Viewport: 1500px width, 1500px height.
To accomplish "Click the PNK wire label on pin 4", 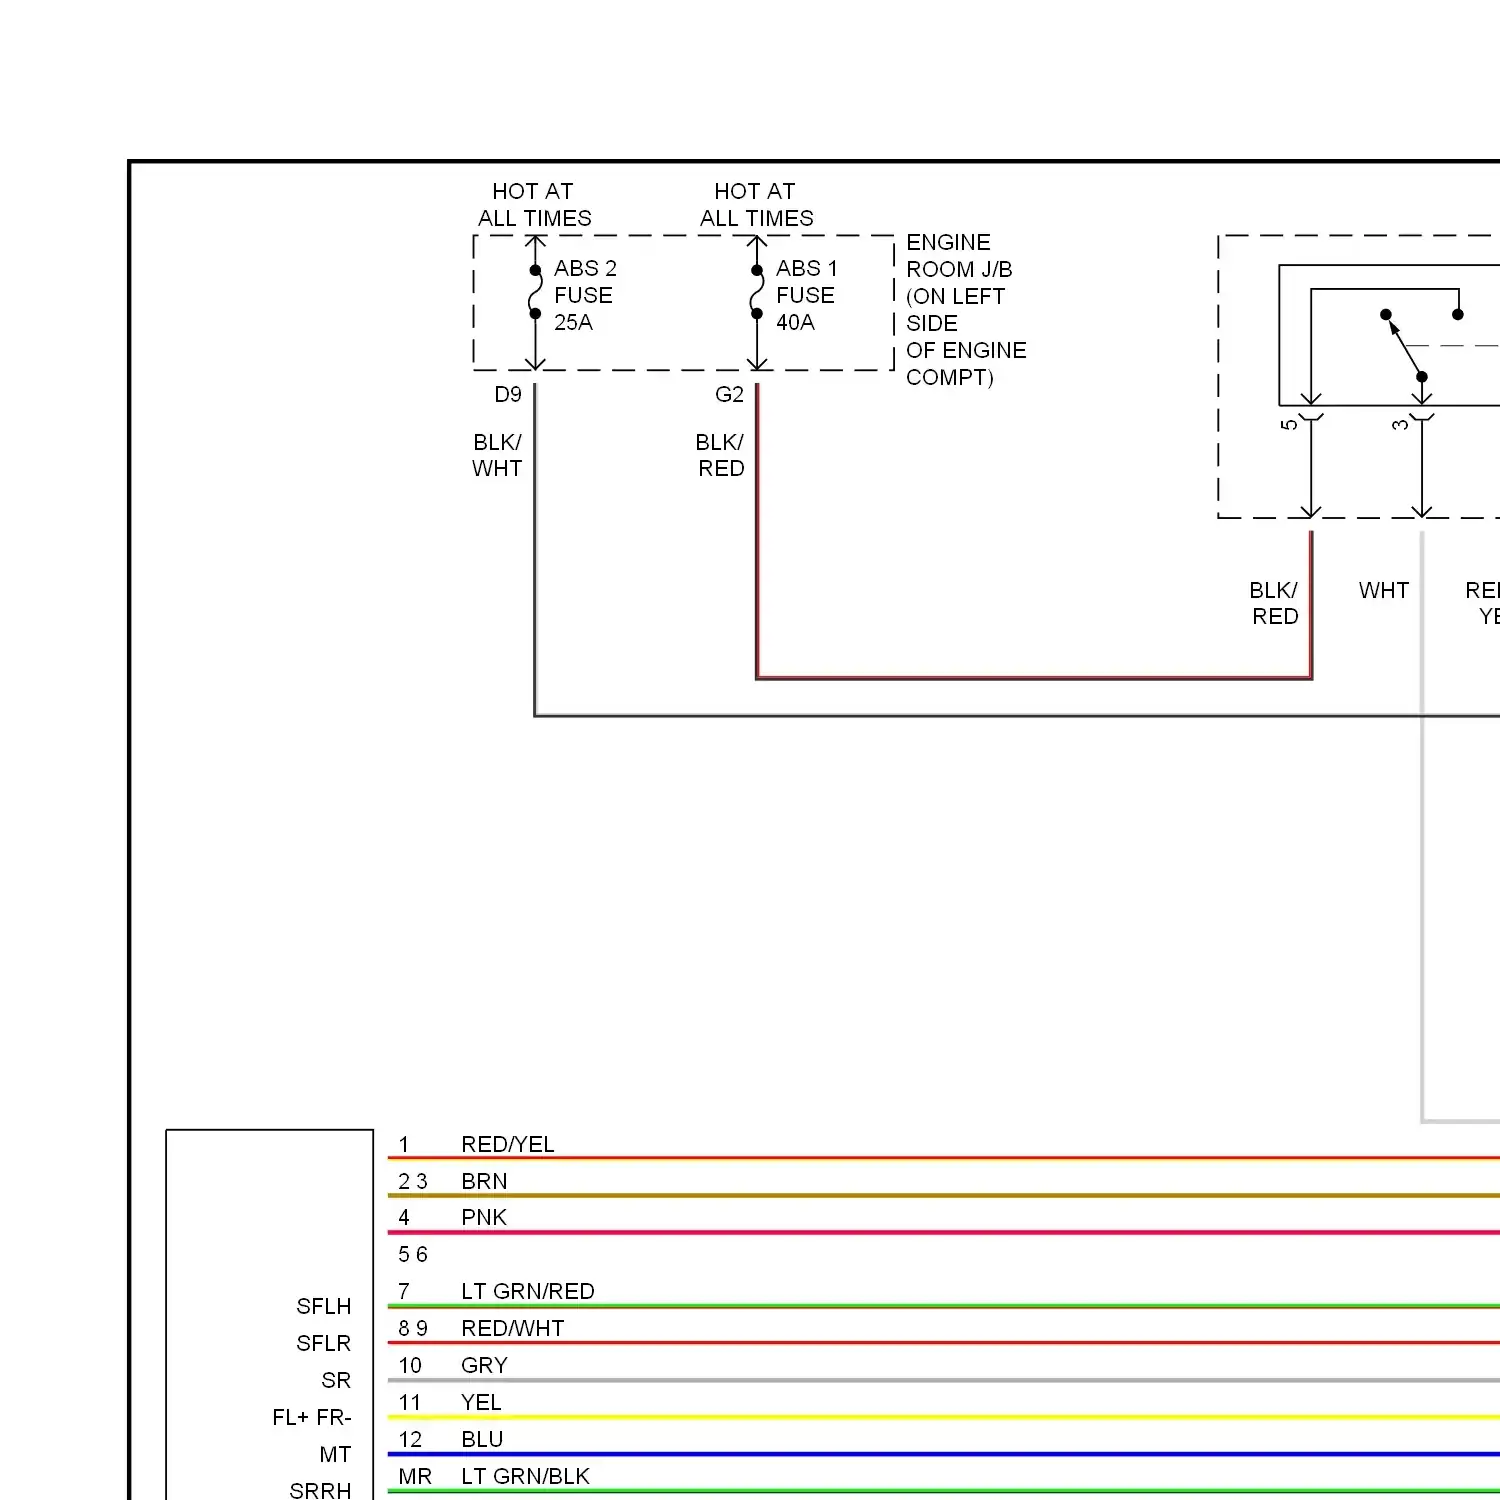I will tap(484, 1217).
